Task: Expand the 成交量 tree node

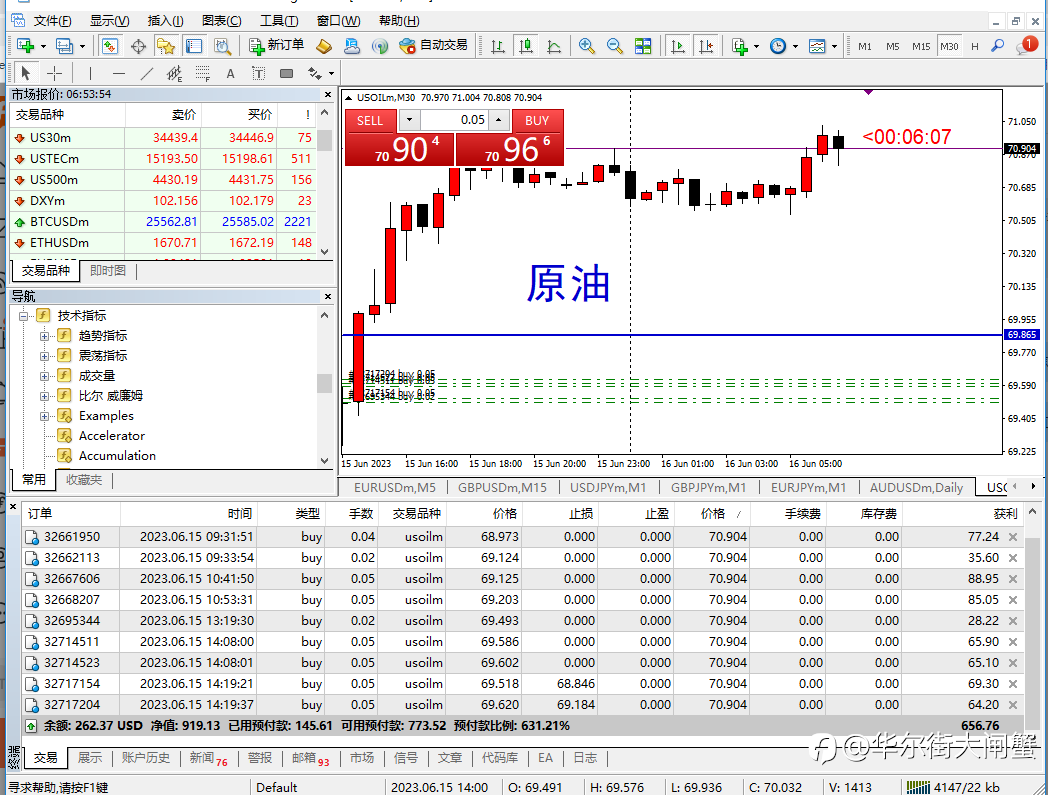Action: [x=44, y=376]
